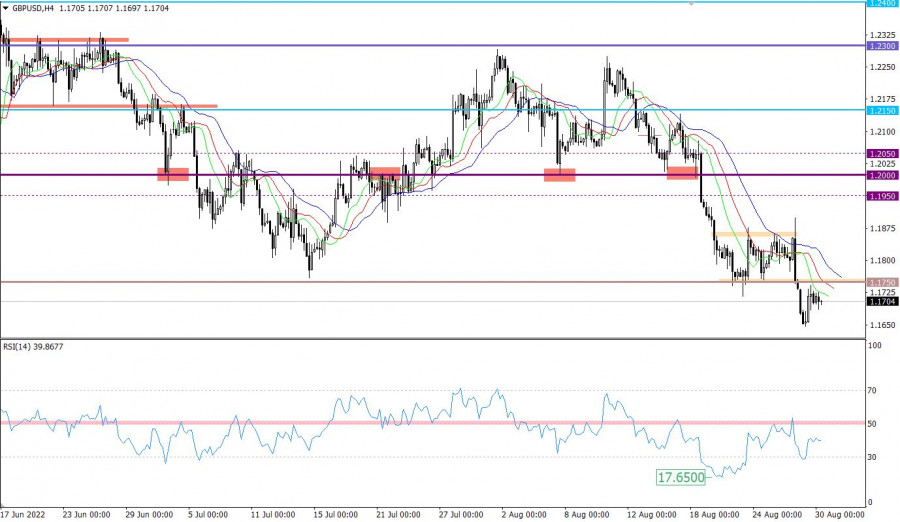Click the 1.1750 price level label
The height and width of the screenshot is (522, 900).
point(881,282)
